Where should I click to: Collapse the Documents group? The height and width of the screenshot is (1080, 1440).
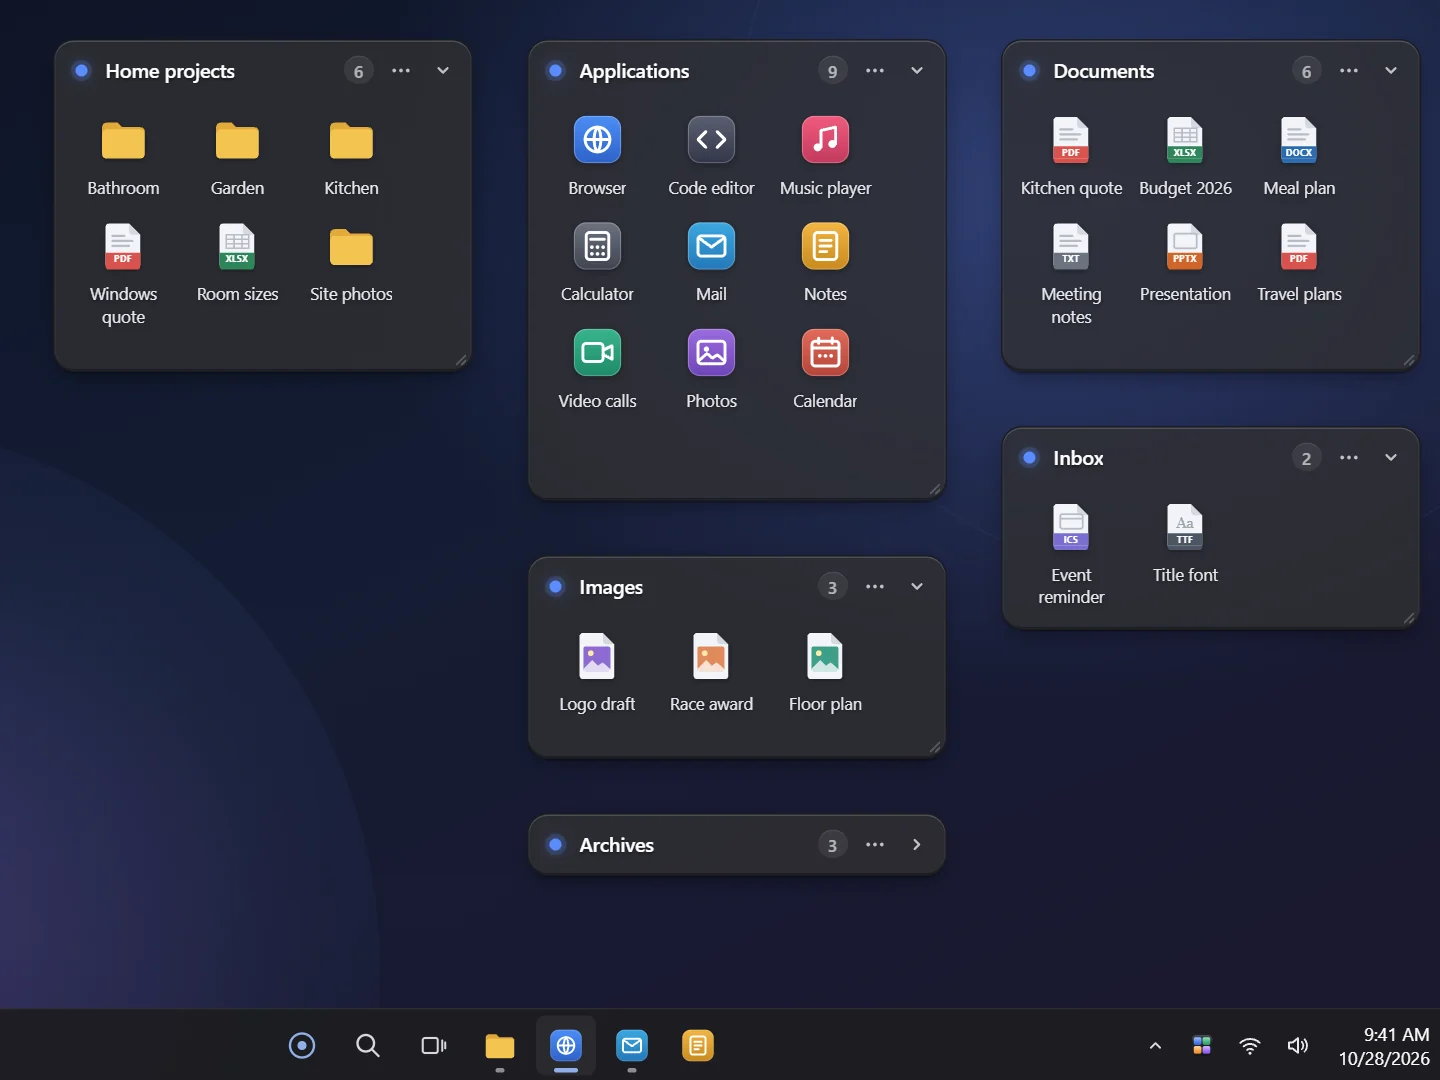tap(1391, 71)
